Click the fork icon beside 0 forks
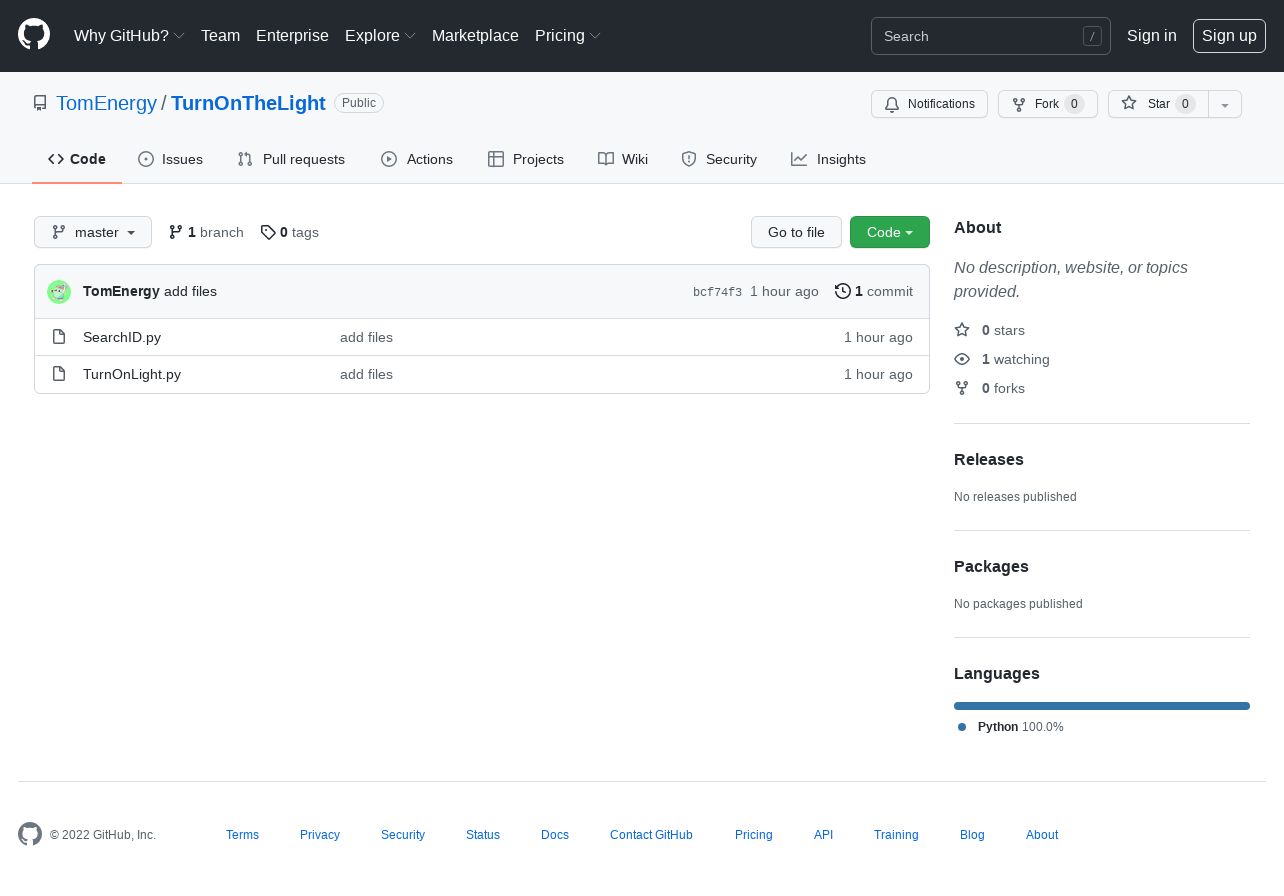 point(962,388)
